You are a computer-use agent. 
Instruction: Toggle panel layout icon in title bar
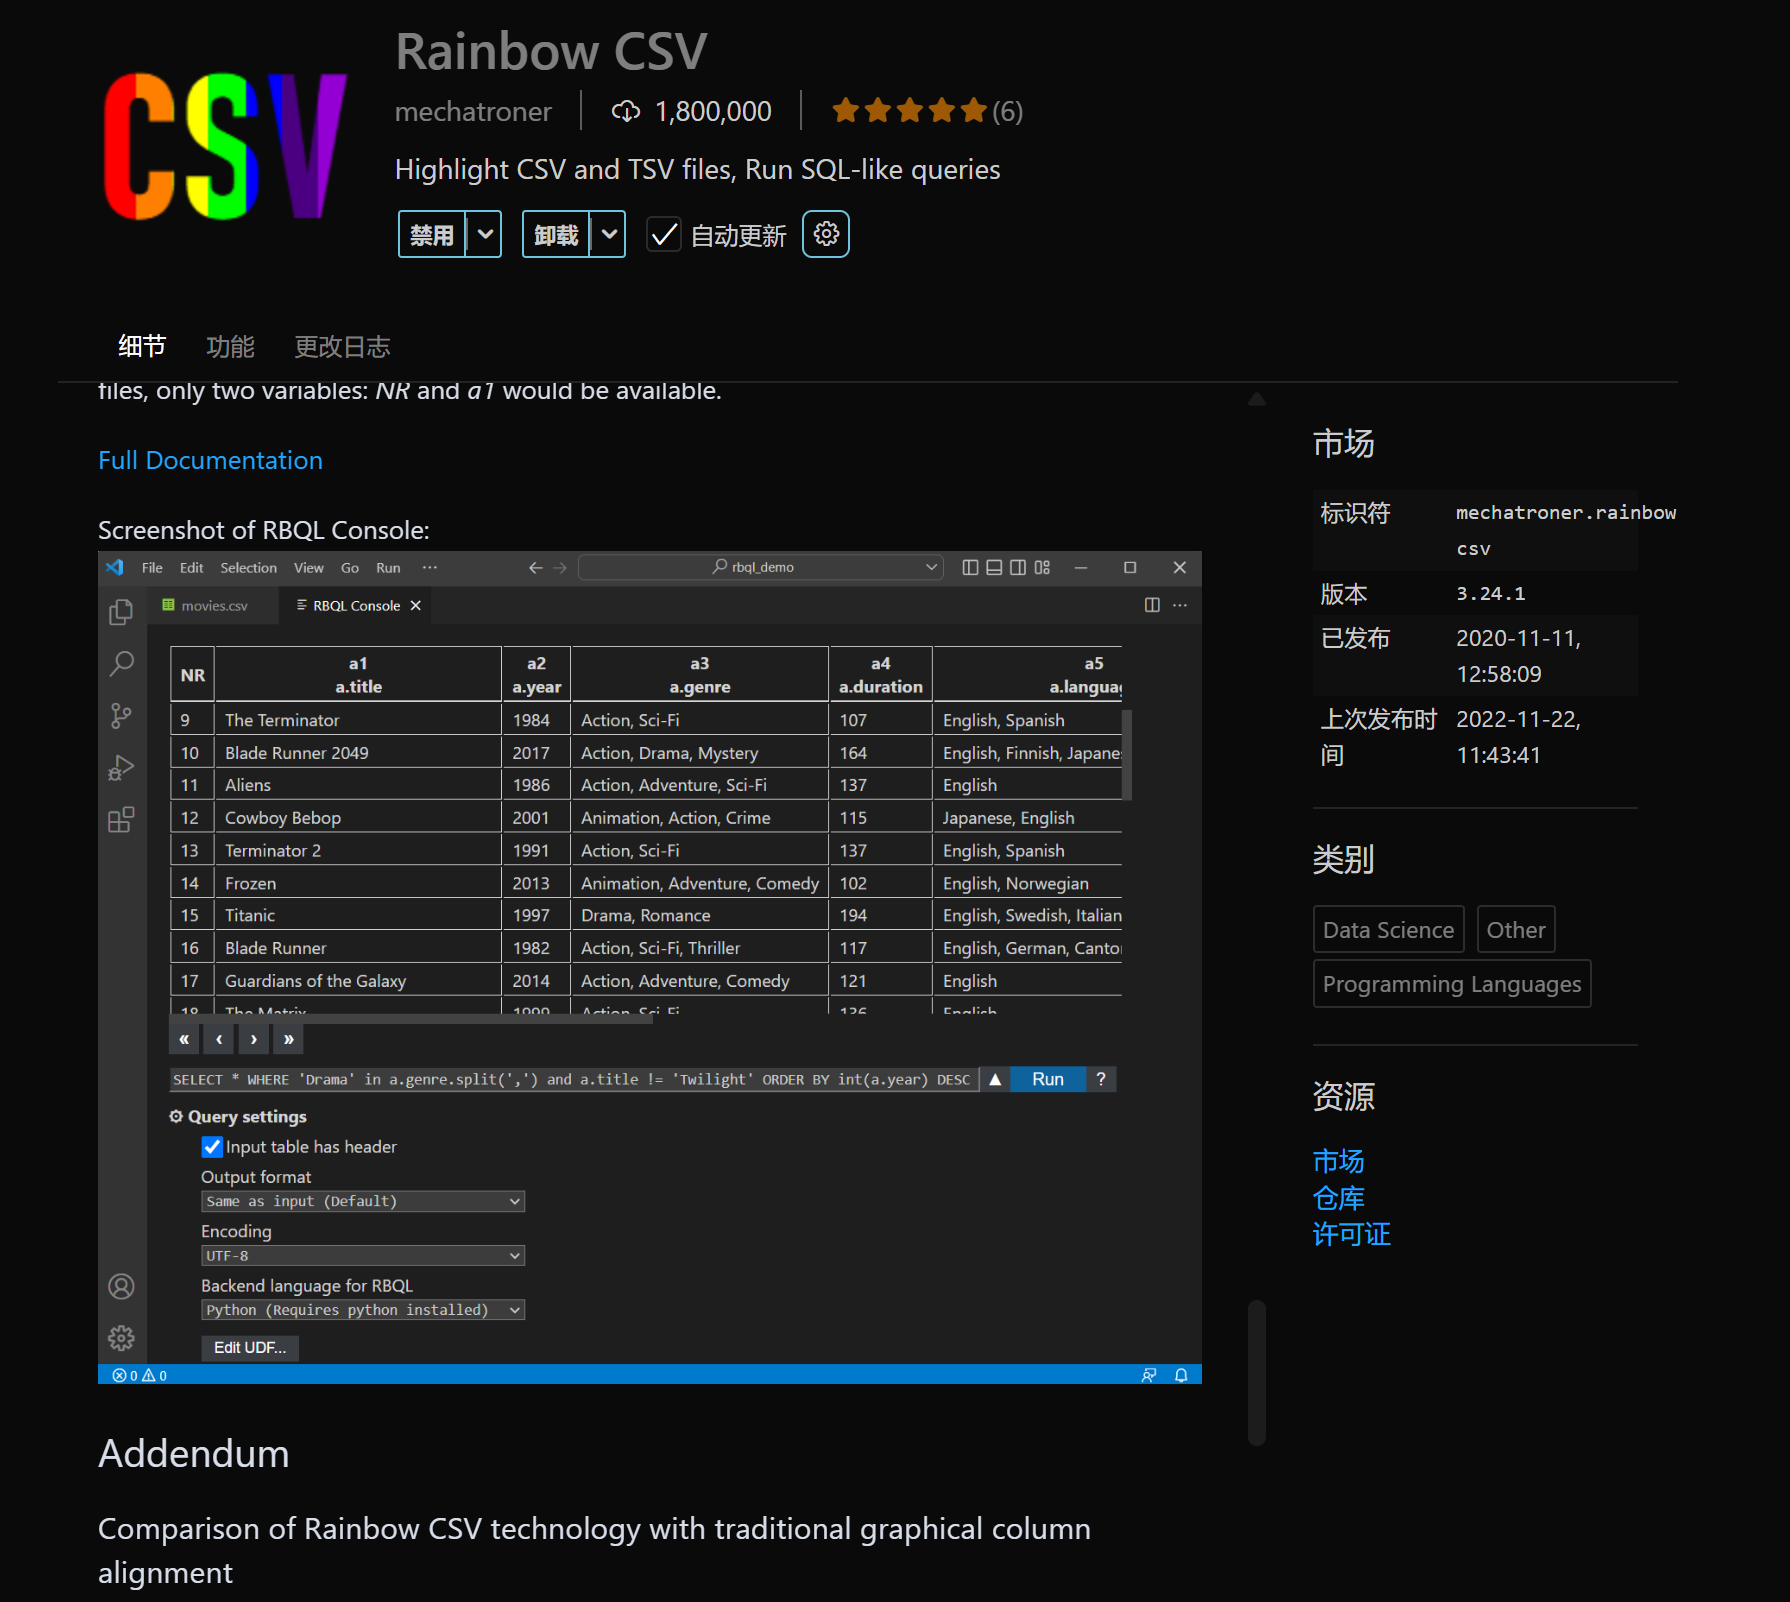point(994,567)
